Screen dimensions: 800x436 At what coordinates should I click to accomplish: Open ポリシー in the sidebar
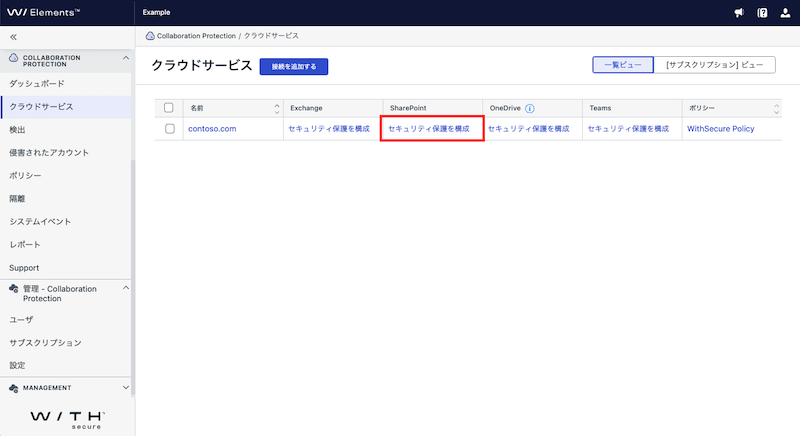[x=65, y=175]
